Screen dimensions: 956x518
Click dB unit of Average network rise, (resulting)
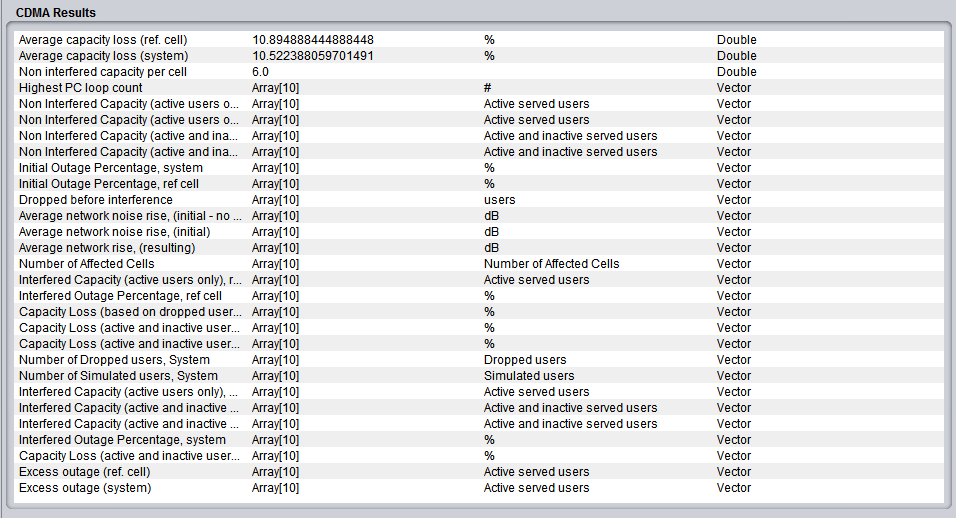click(491, 247)
